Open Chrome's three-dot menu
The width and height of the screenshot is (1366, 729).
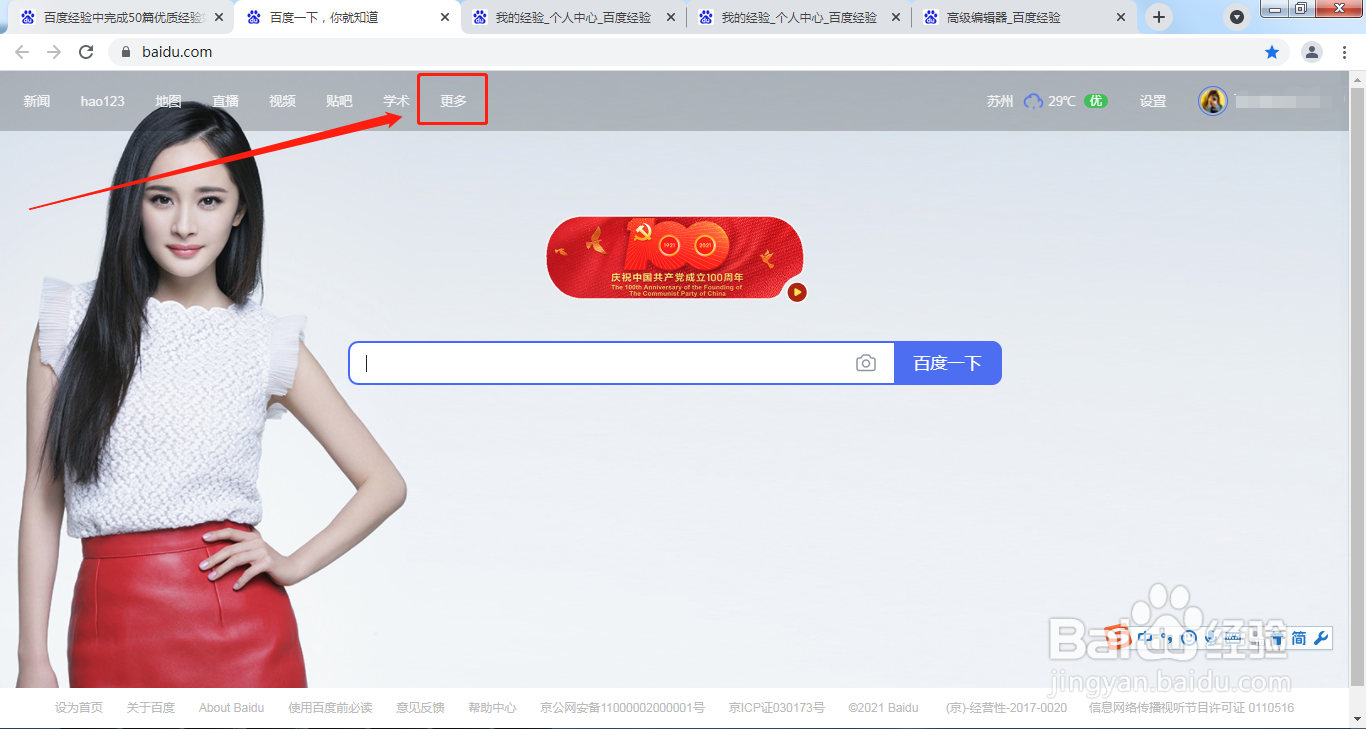click(1344, 52)
